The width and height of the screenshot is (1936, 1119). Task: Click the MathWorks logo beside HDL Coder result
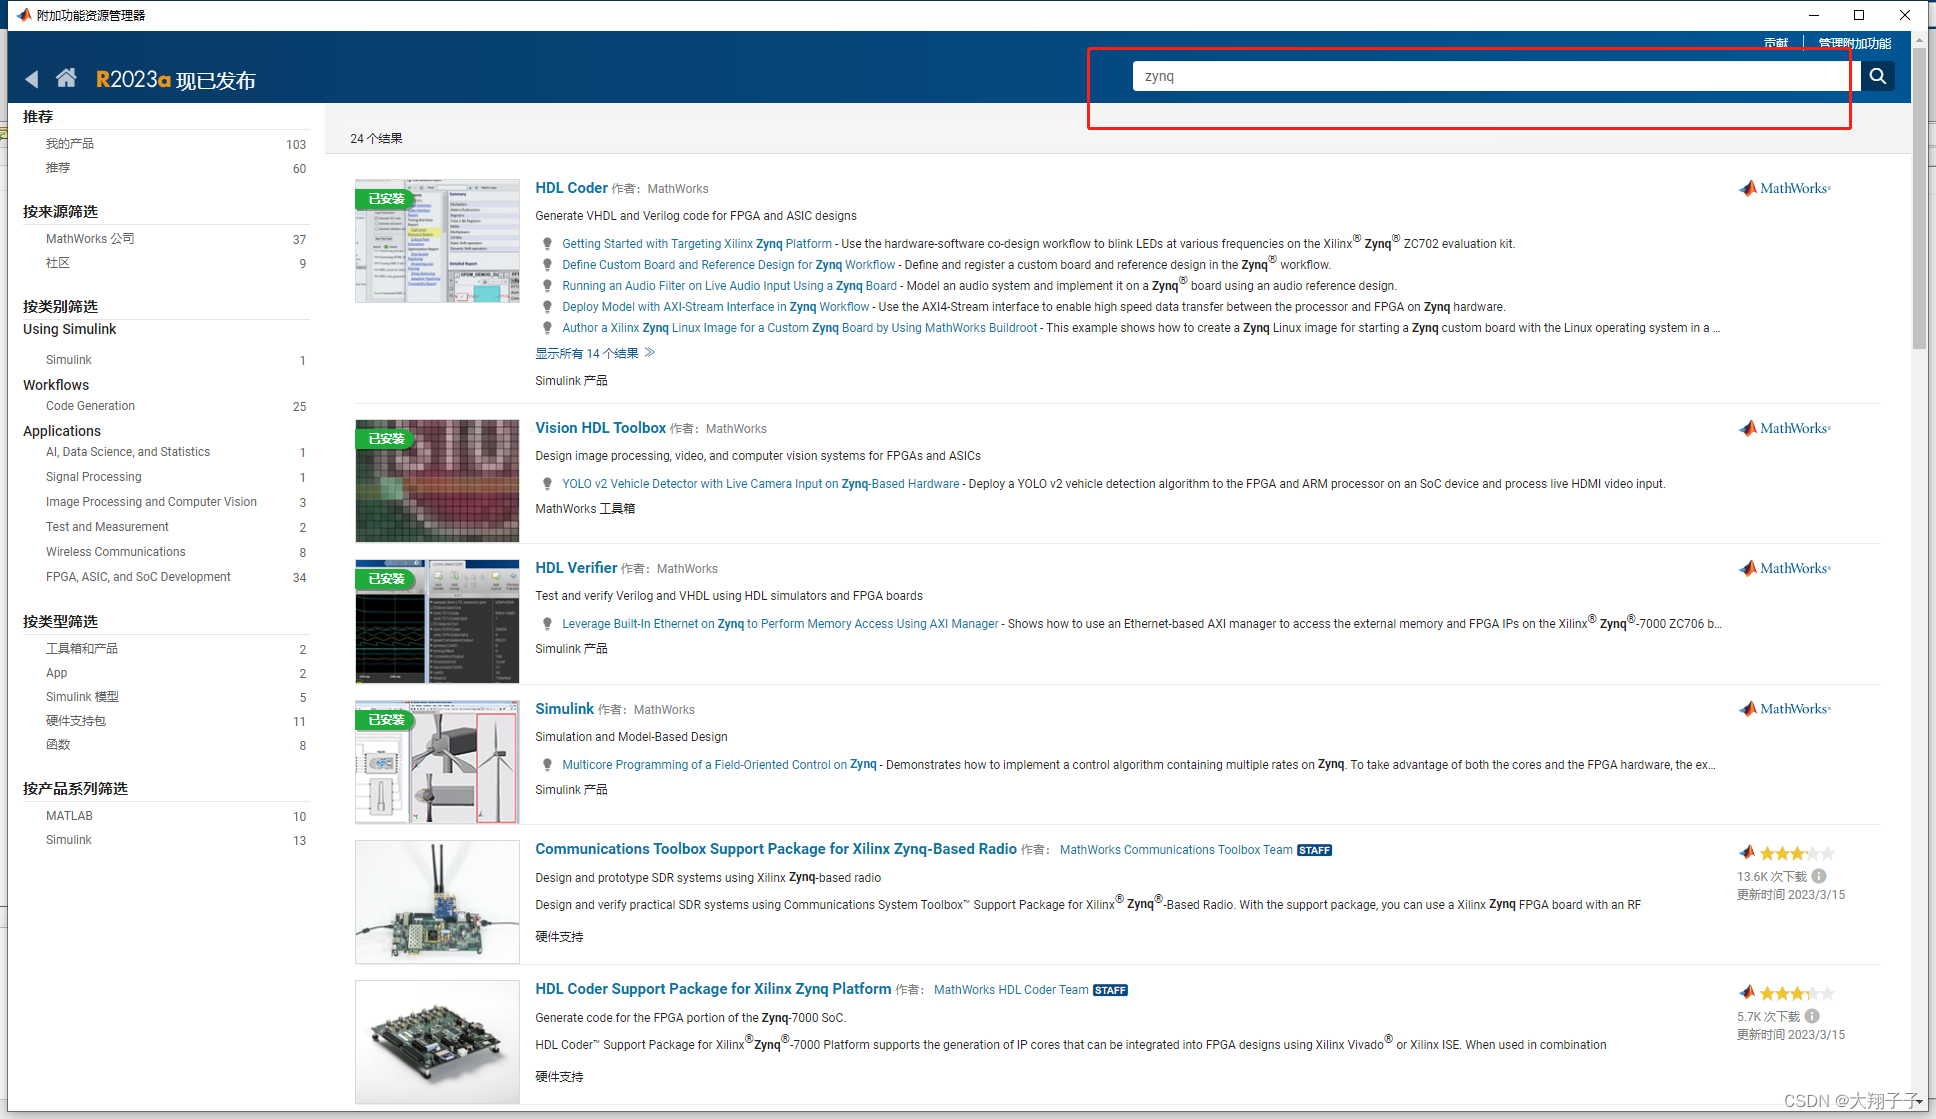1784,188
